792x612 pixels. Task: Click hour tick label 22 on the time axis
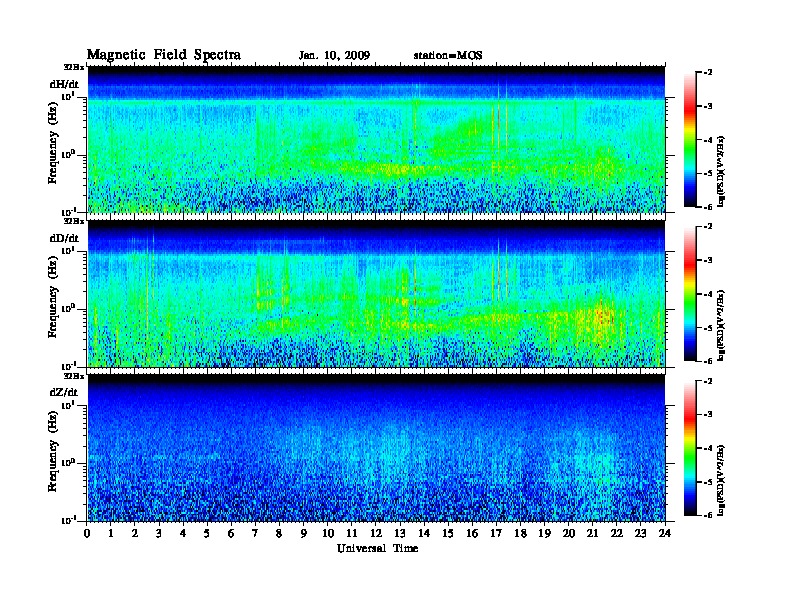coord(617,533)
